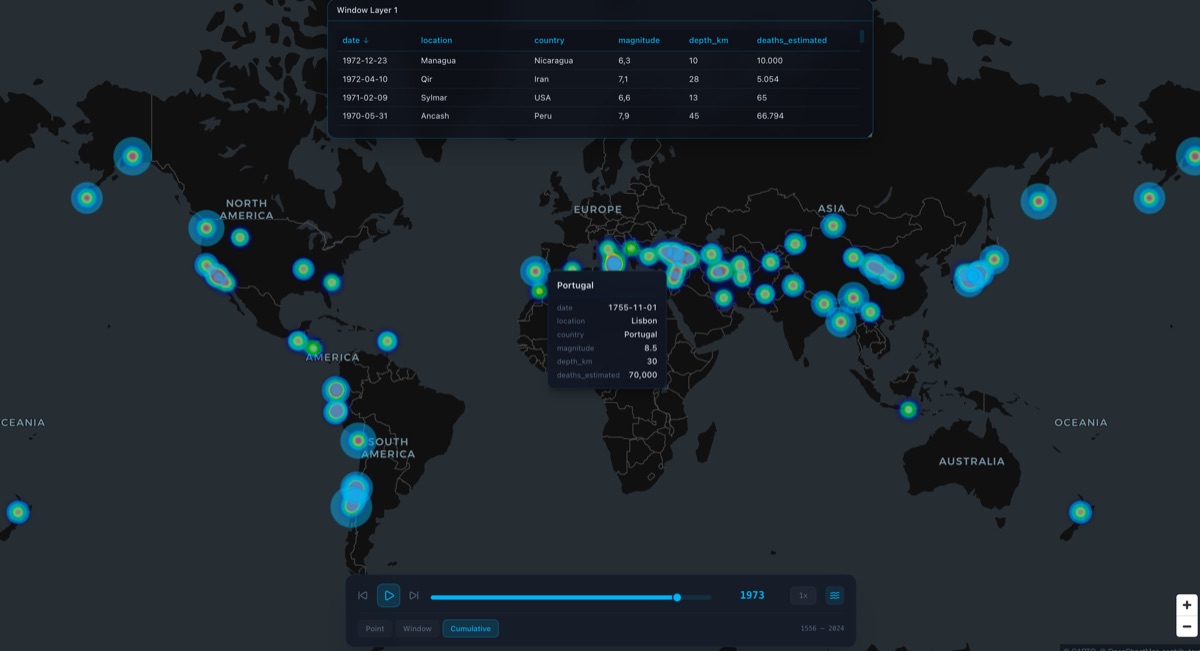Click the location column header

437,40
